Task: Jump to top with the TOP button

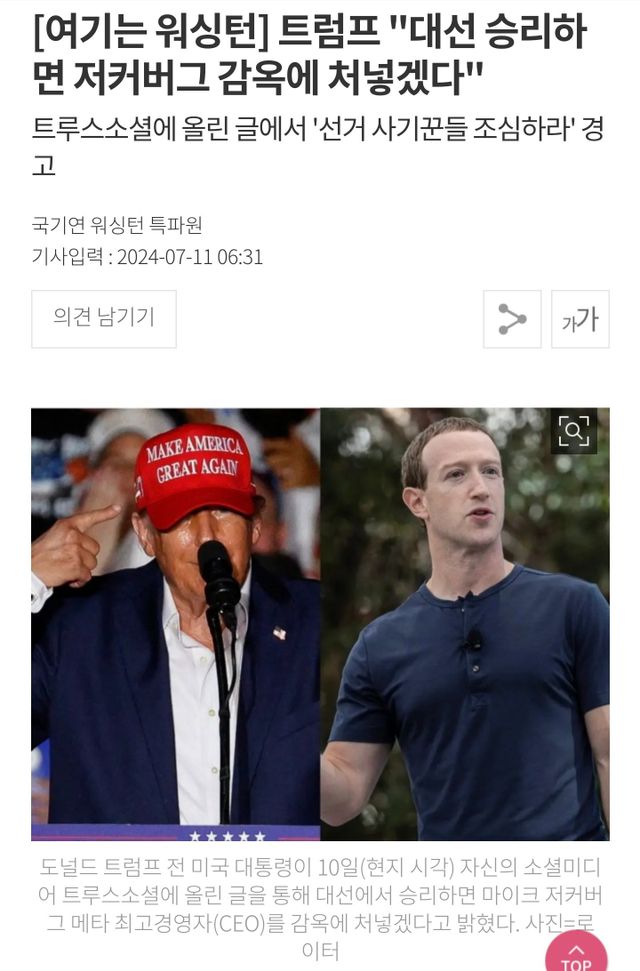Action: click(576, 952)
